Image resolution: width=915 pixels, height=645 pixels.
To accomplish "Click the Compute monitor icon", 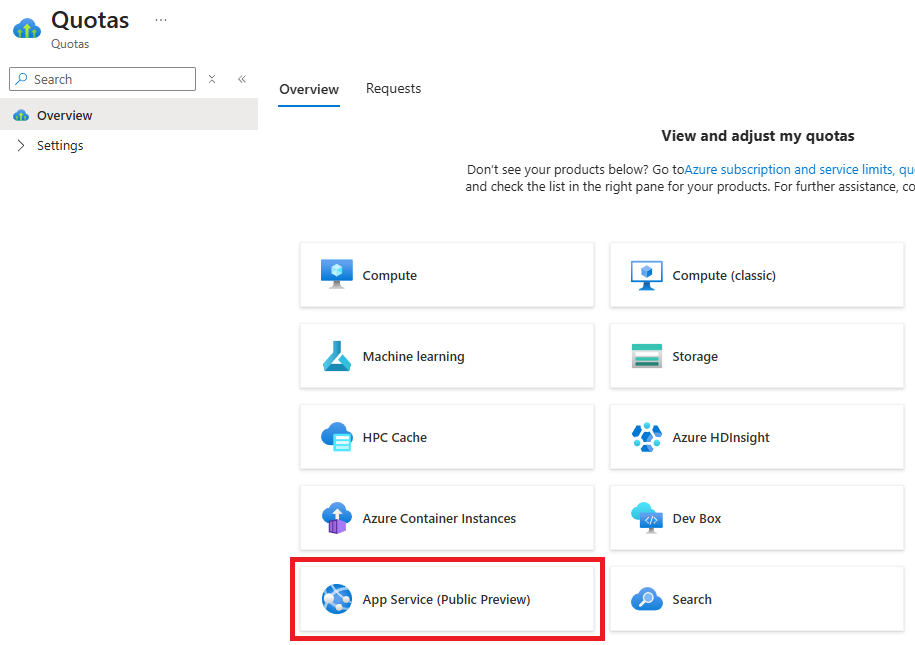I will (337, 274).
